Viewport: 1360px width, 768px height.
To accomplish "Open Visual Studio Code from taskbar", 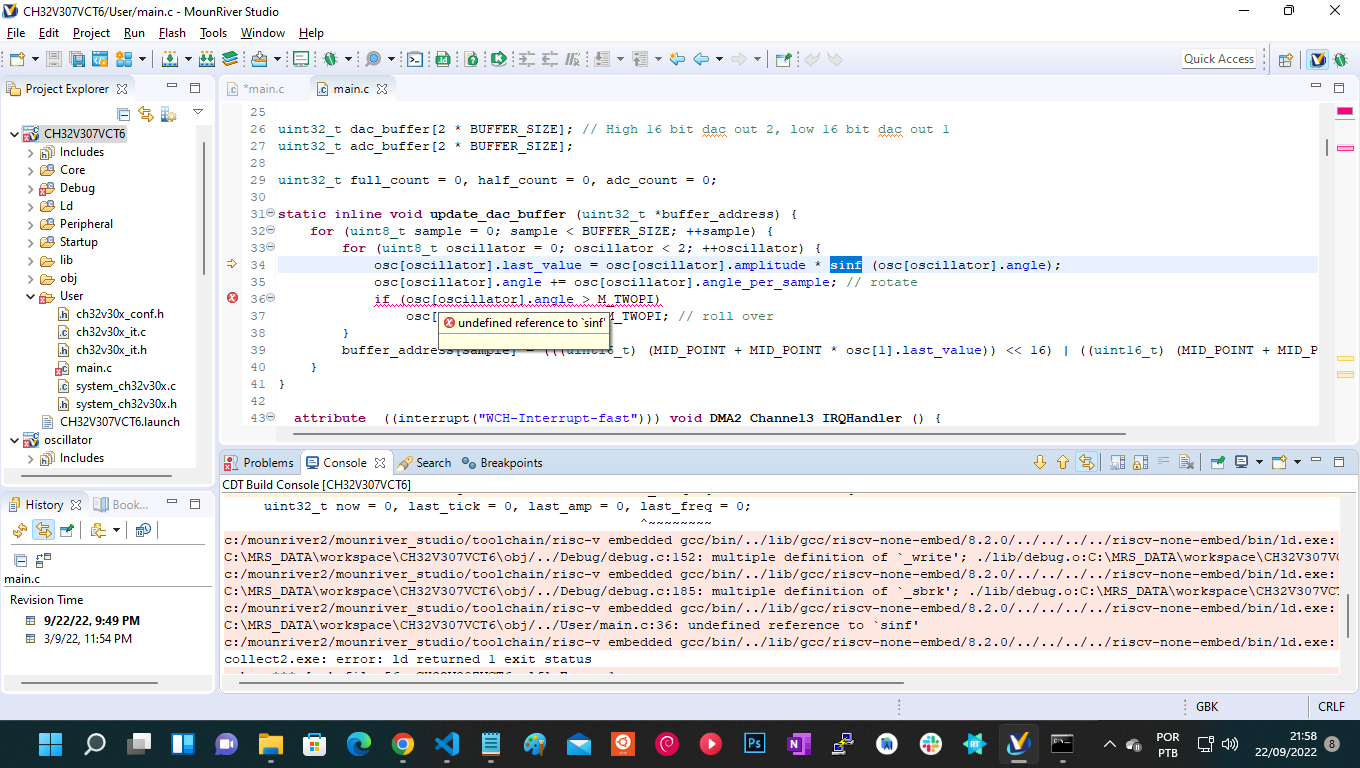I will tap(447, 744).
